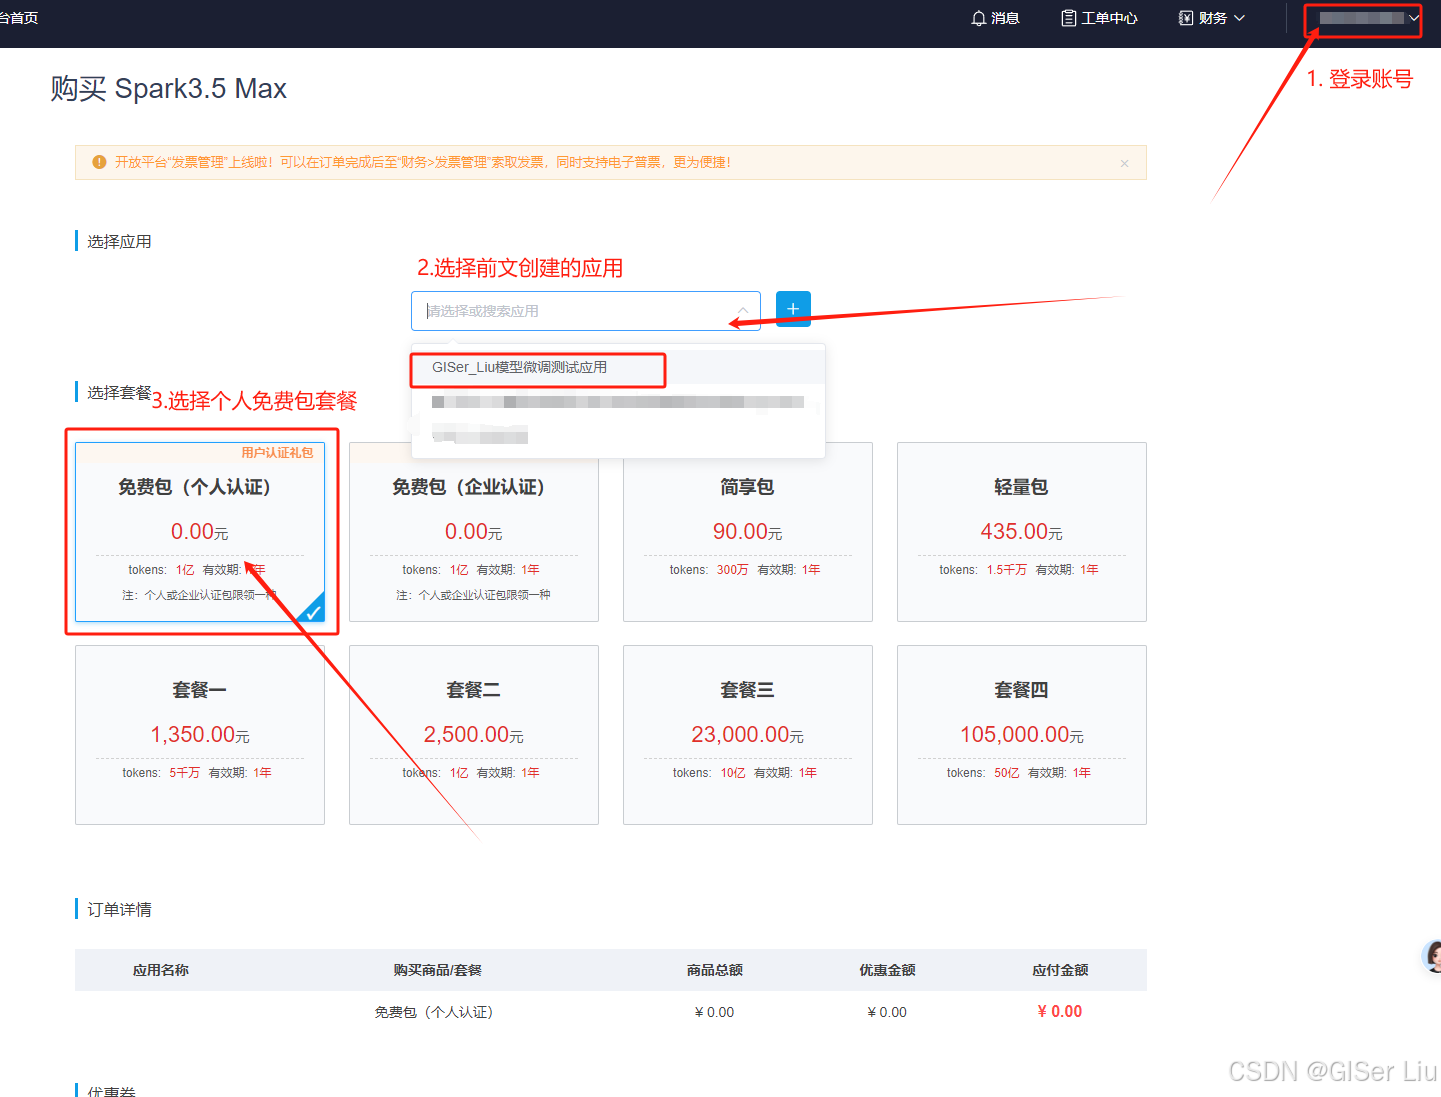Click 免费包（个人认证）in order details row
The width and height of the screenshot is (1441, 1097).
tap(434, 1012)
